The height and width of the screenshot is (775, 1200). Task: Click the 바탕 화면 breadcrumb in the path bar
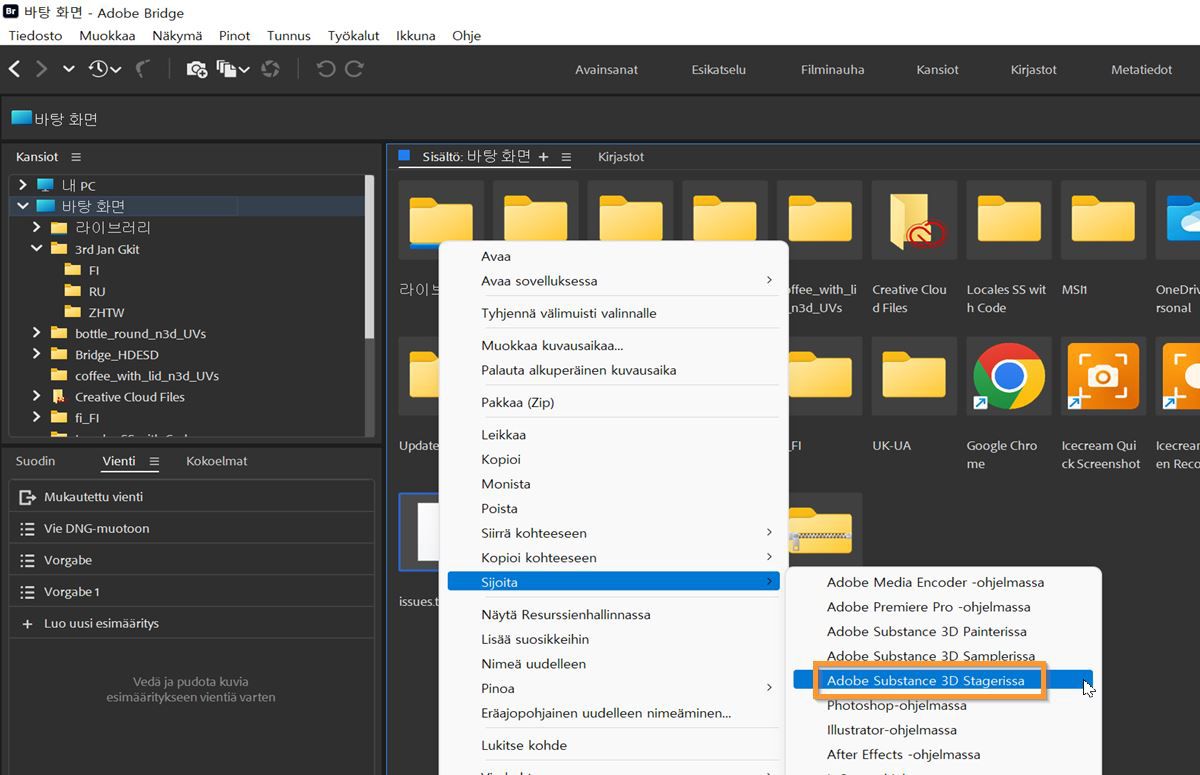(x=55, y=119)
